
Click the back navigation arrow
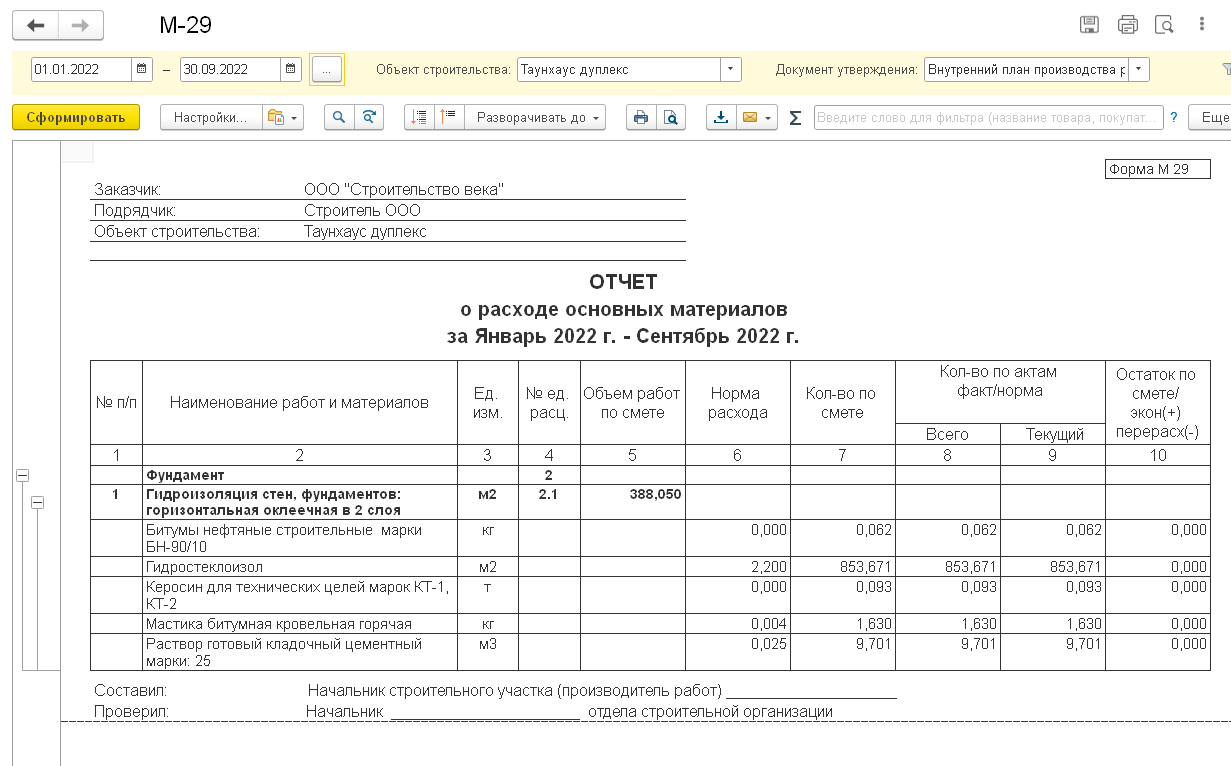coord(36,26)
